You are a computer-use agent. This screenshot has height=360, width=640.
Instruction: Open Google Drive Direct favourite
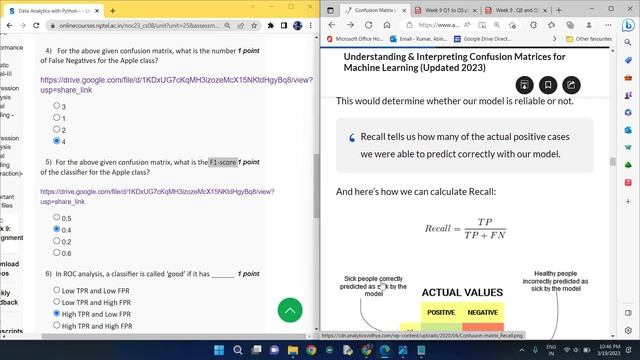(x=482, y=39)
